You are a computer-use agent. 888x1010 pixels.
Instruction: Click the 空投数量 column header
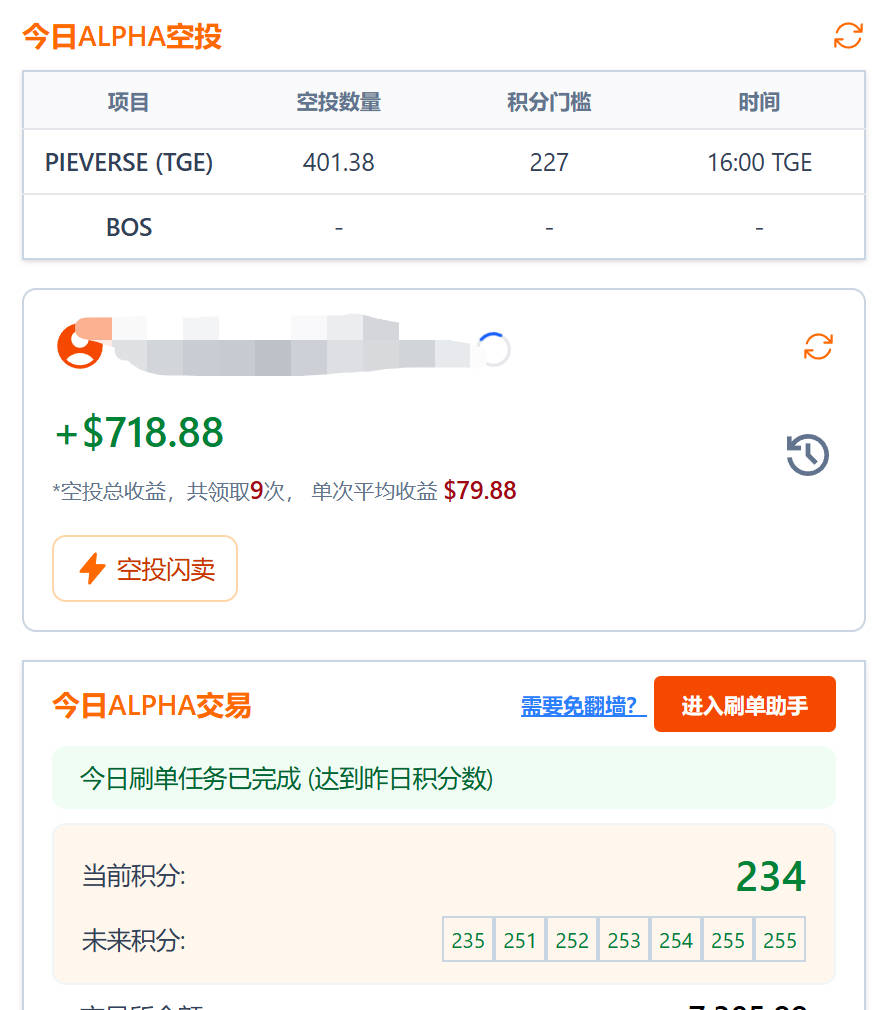(339, 102)
